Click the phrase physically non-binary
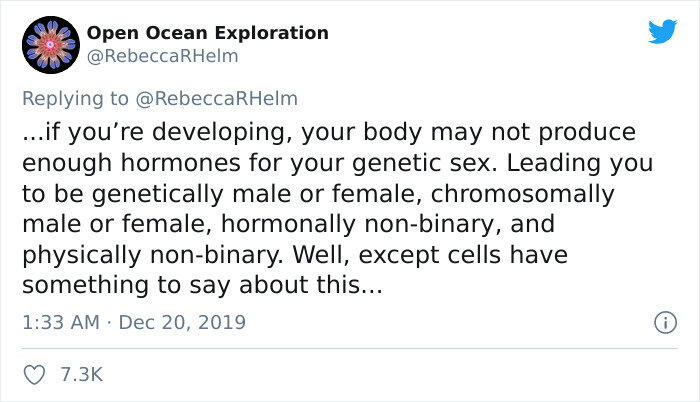Viewport: 700px width, 402px height. (x=152, y=255)
